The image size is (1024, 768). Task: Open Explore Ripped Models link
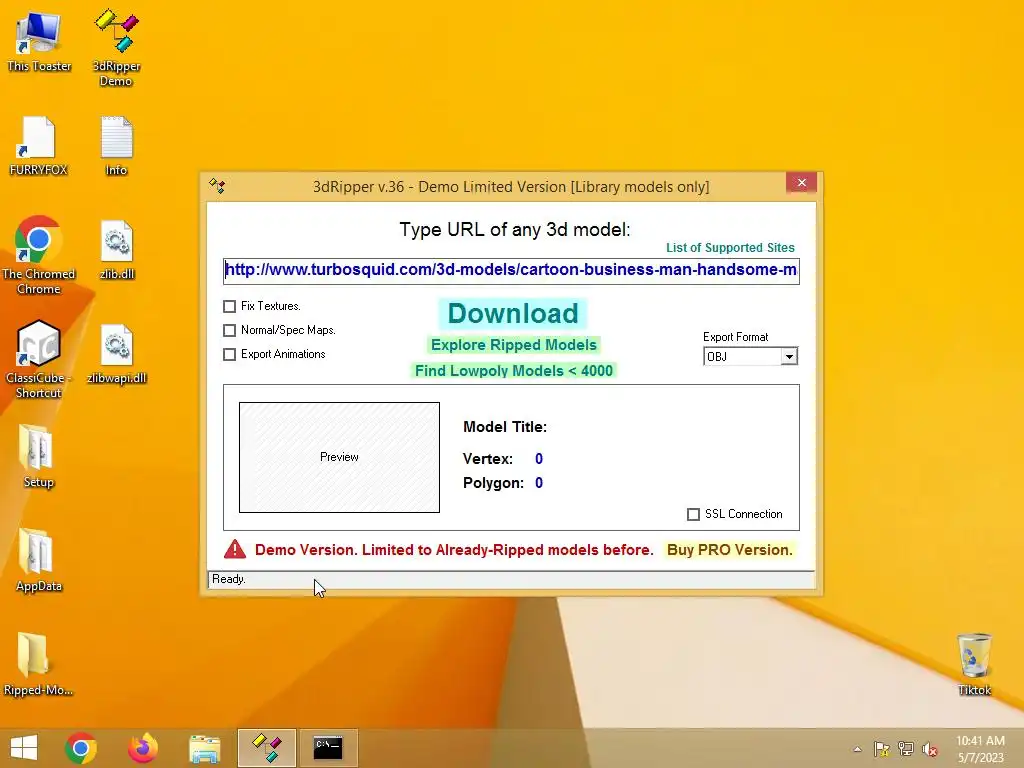click(514, 345)
